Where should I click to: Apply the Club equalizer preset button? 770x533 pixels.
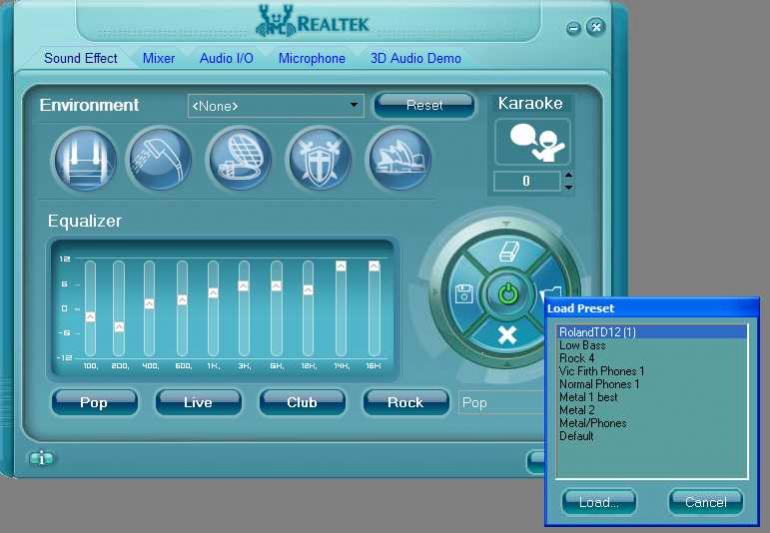[302, 402]
